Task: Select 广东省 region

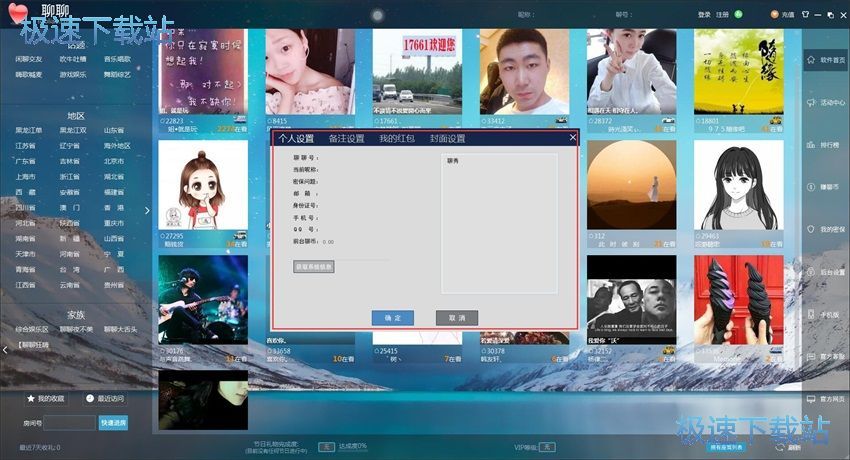Action: point(25,161)
